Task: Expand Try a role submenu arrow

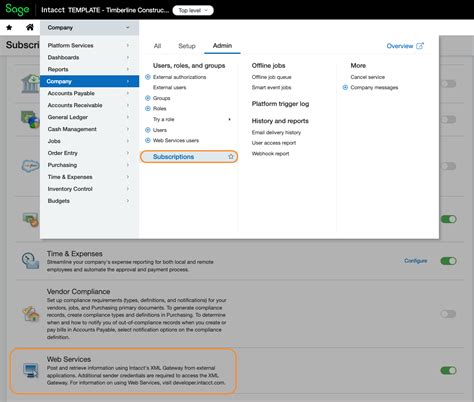Action: [x=229, y=119]
